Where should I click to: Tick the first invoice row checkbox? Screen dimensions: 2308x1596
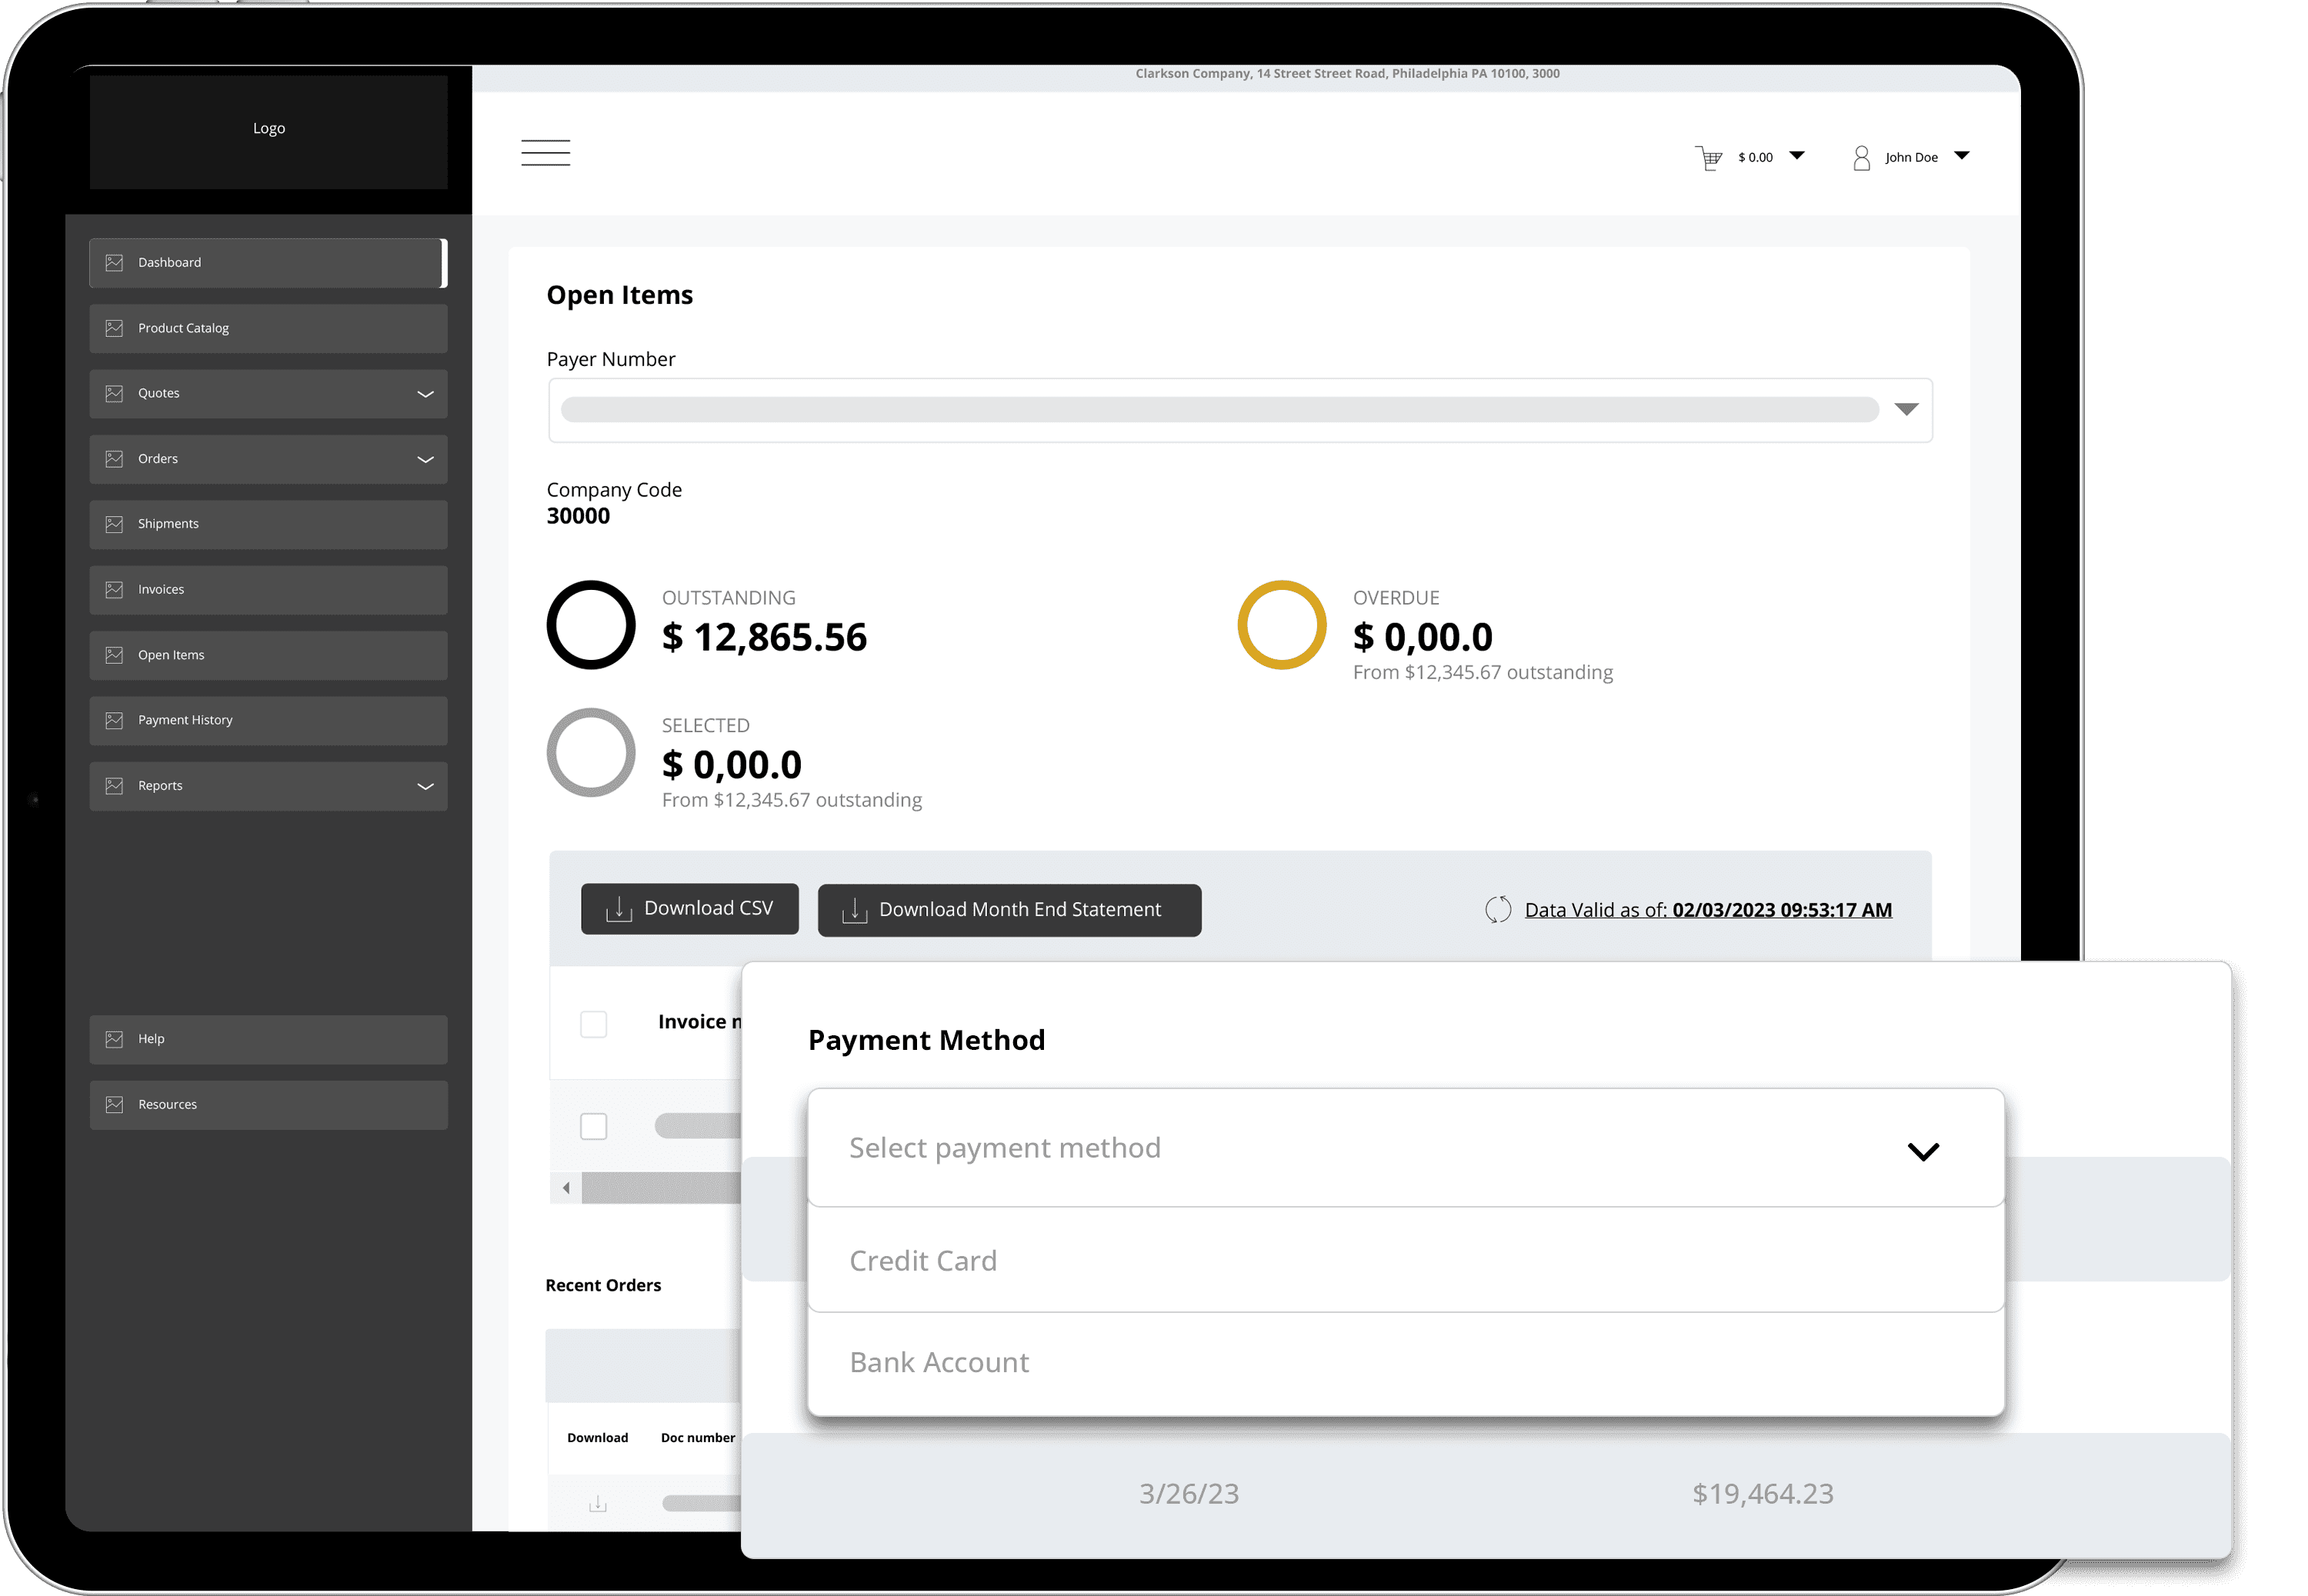point(593,1127)
